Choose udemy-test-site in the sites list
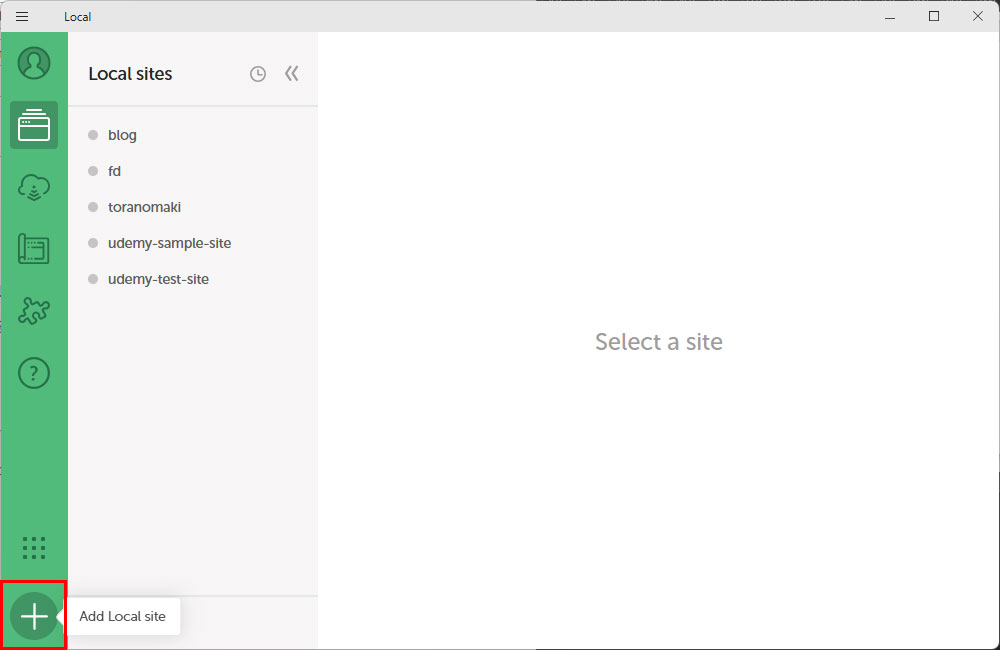1000x650 pixels. (x=158, y=279)
